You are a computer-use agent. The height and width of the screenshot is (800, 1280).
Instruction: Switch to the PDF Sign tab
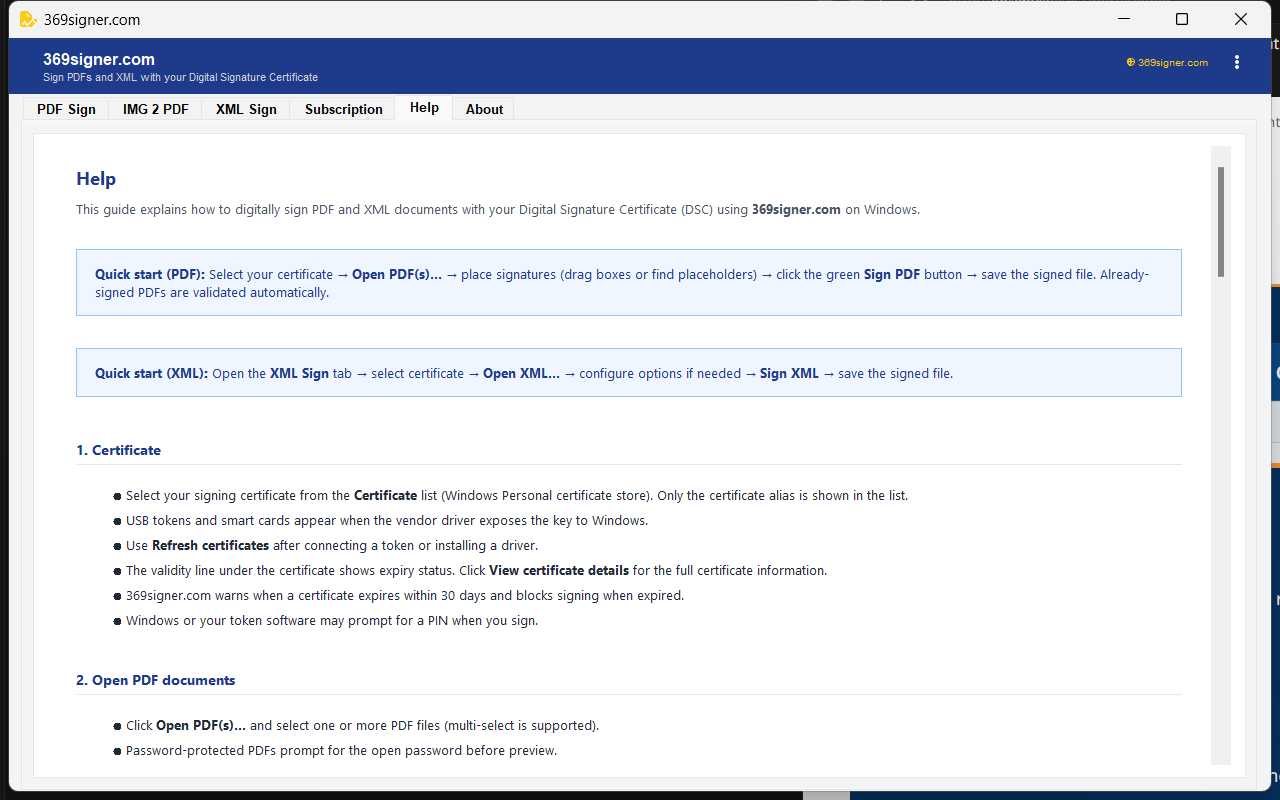pyautogui.click(x=66, y=109)
